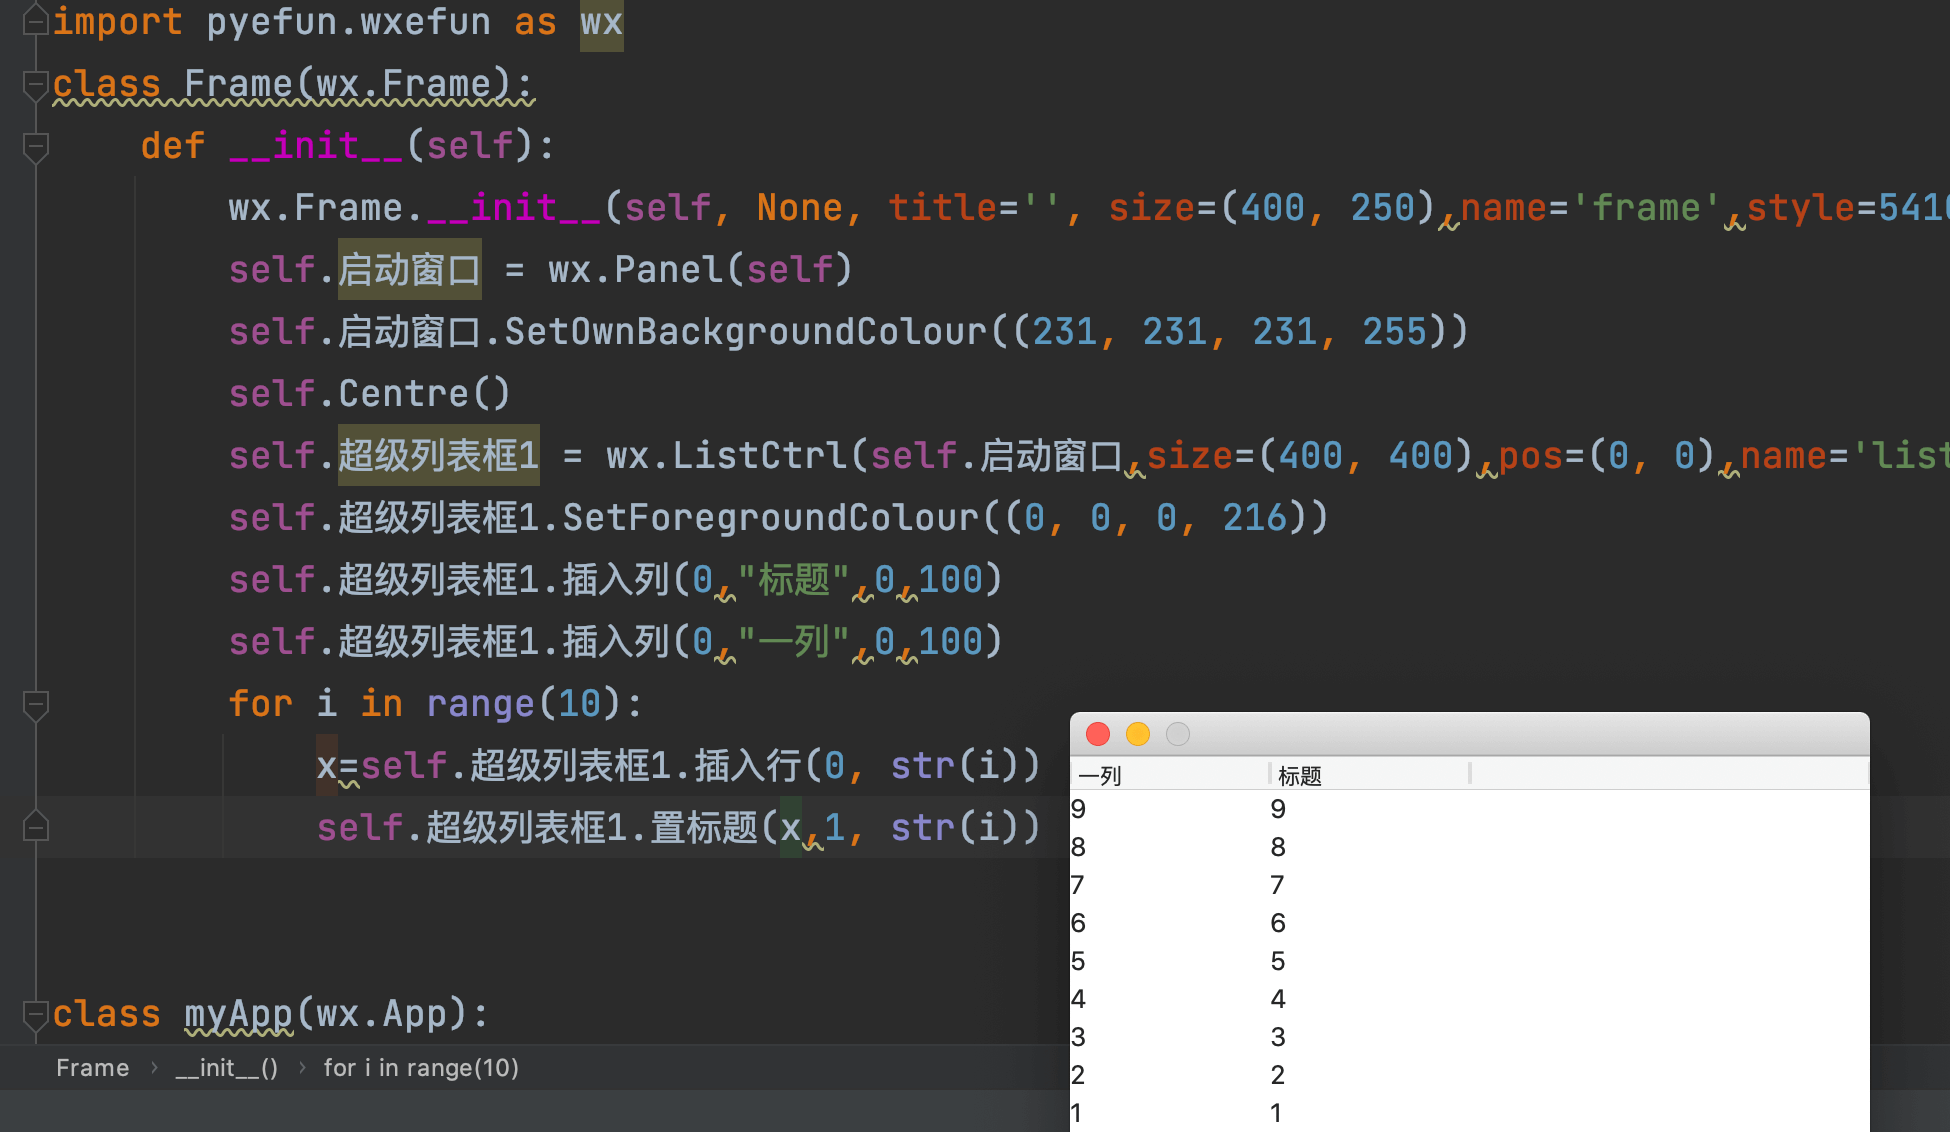The image size is (1950, 1132).
Task: Click the 一列 column header
Action: (1169, 775)
